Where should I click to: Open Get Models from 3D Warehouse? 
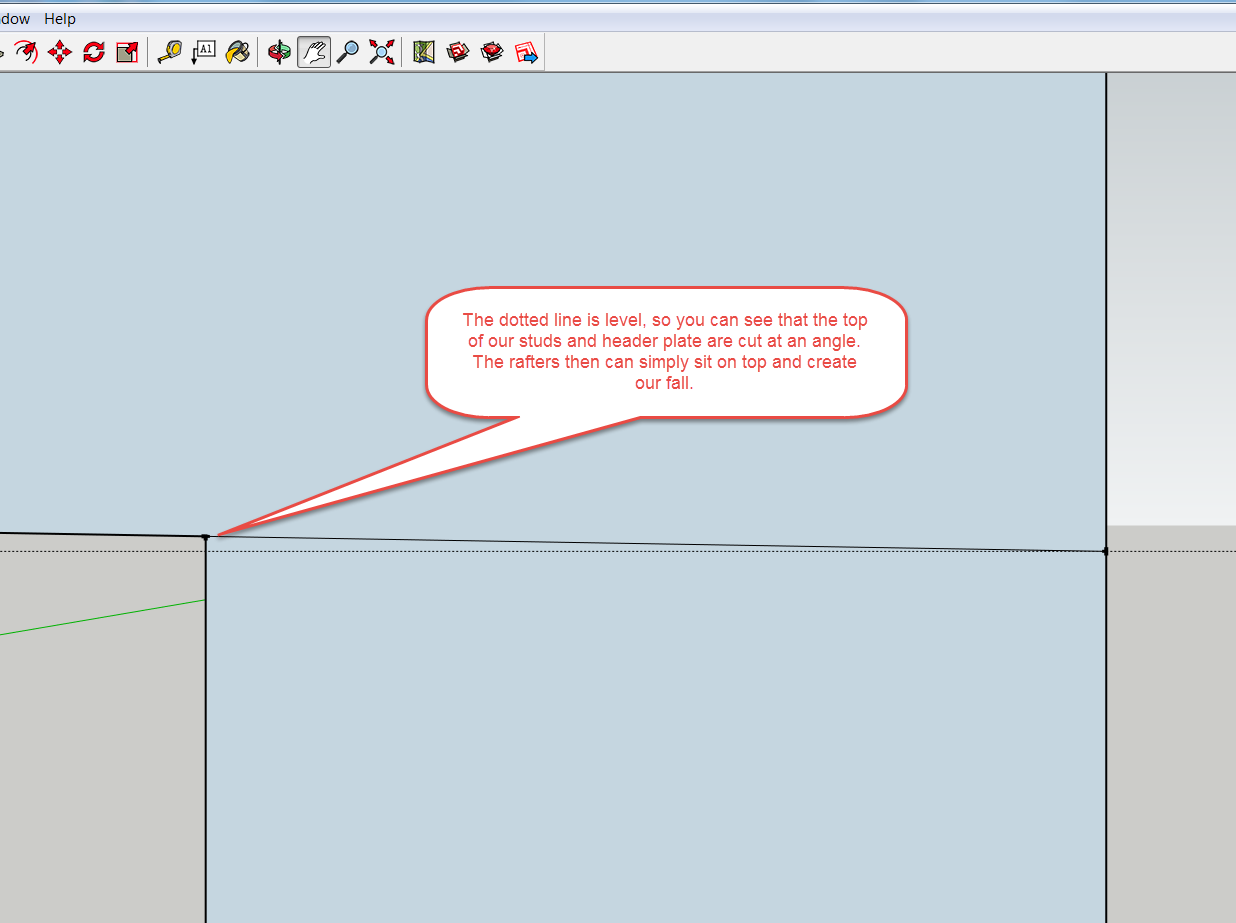(458, 52)
